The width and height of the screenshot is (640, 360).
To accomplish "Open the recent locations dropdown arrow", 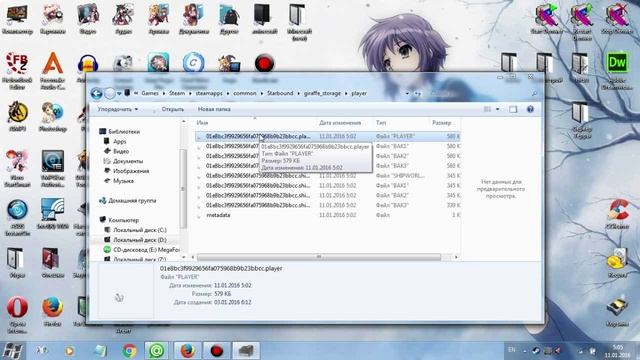I will (x=119, y=93).
